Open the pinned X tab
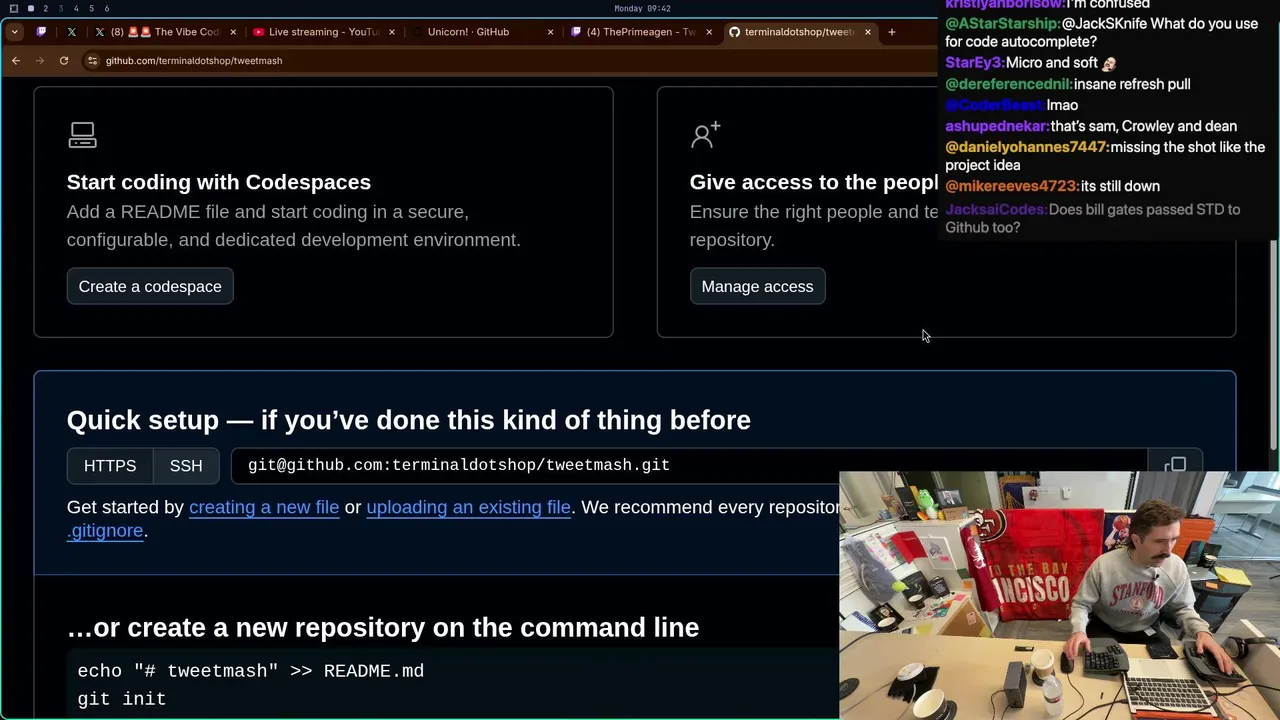 [71, 32]
